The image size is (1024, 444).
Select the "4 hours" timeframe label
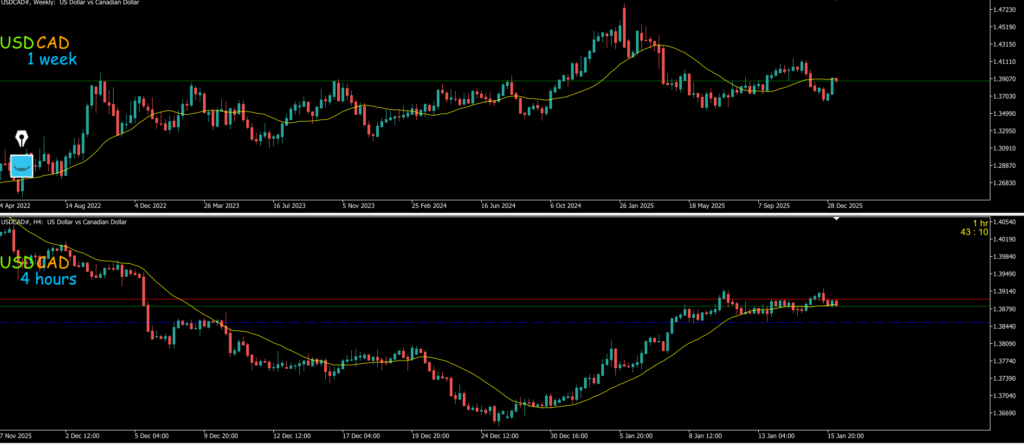[48, 279]
